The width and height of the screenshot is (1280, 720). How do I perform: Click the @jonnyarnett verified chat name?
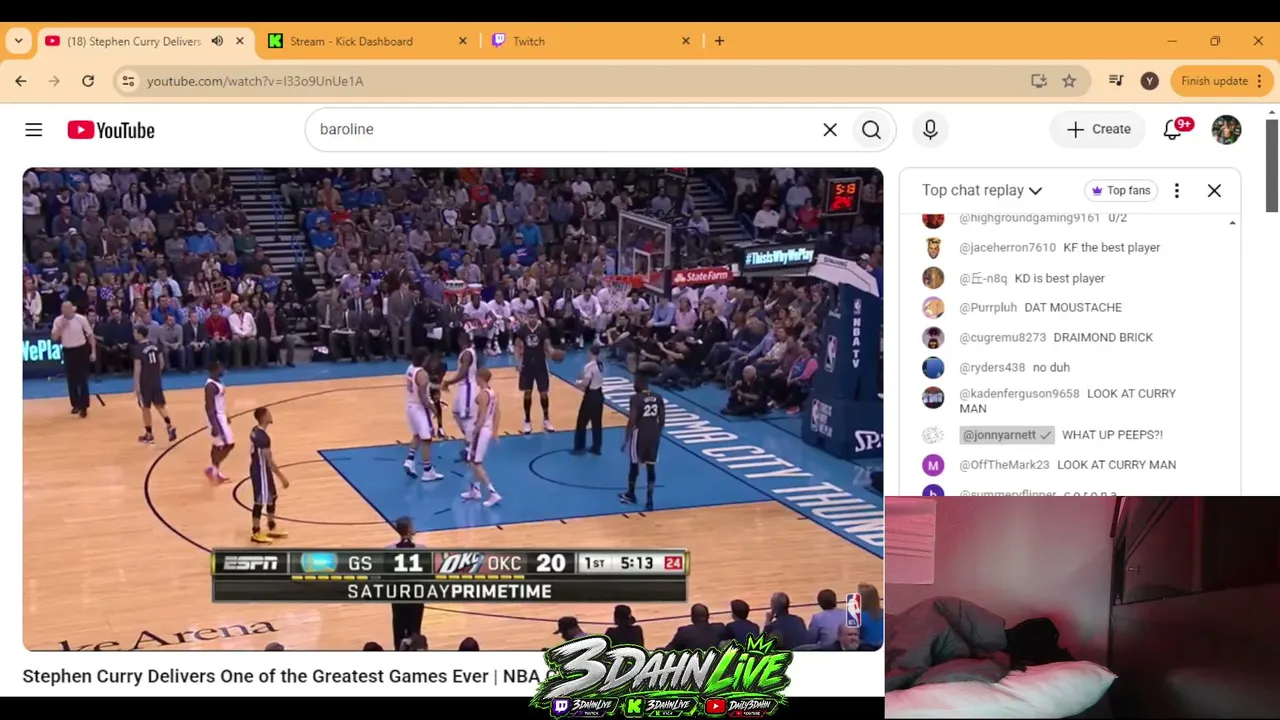(1007, 435)
